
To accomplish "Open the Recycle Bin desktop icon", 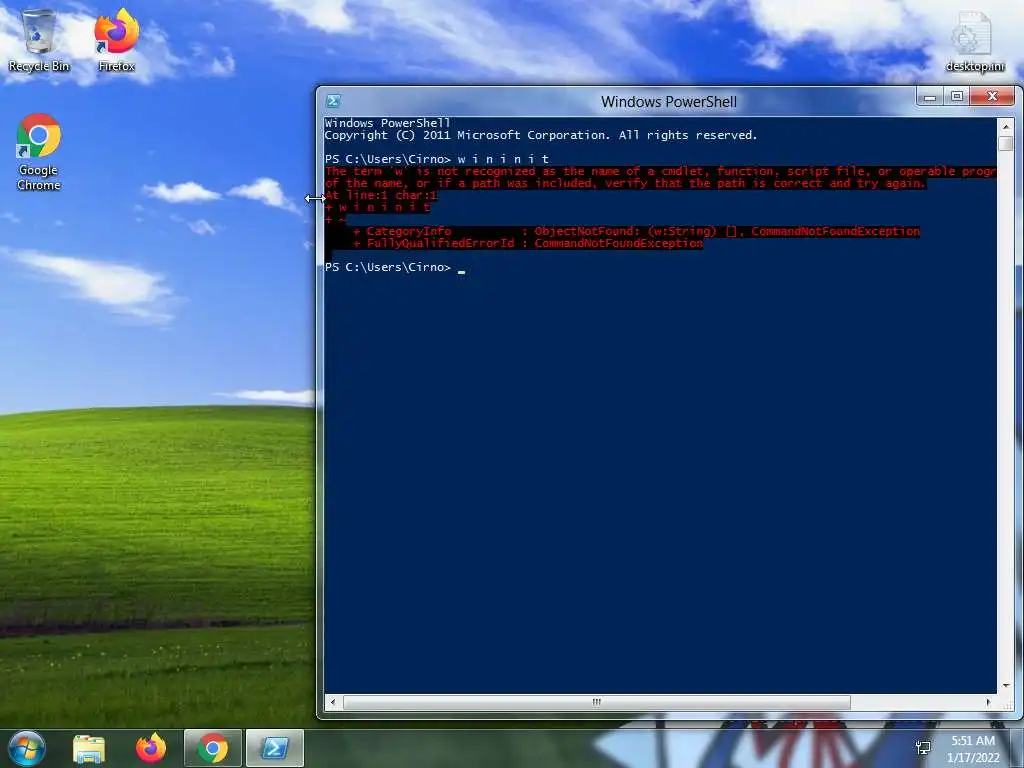I will pos(39,40).
